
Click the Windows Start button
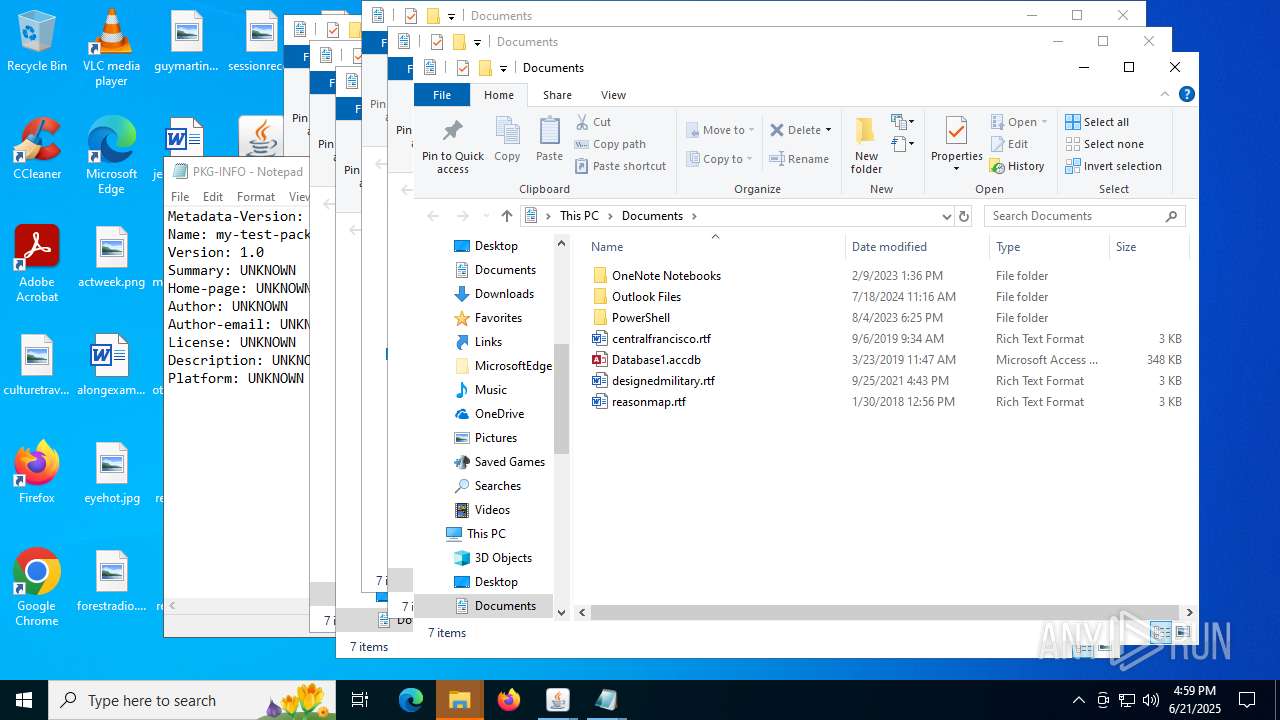click(x=24, y=700)
